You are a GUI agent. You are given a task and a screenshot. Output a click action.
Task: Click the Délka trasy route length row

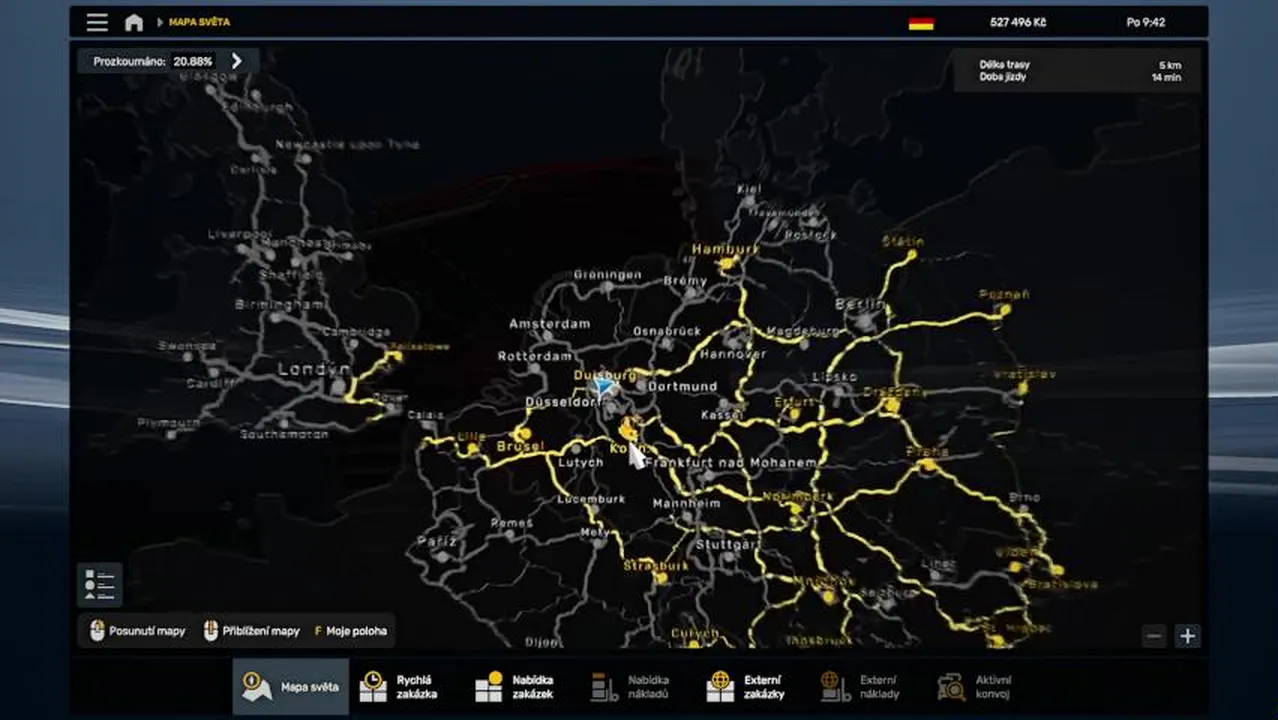tap(1080, 65)
